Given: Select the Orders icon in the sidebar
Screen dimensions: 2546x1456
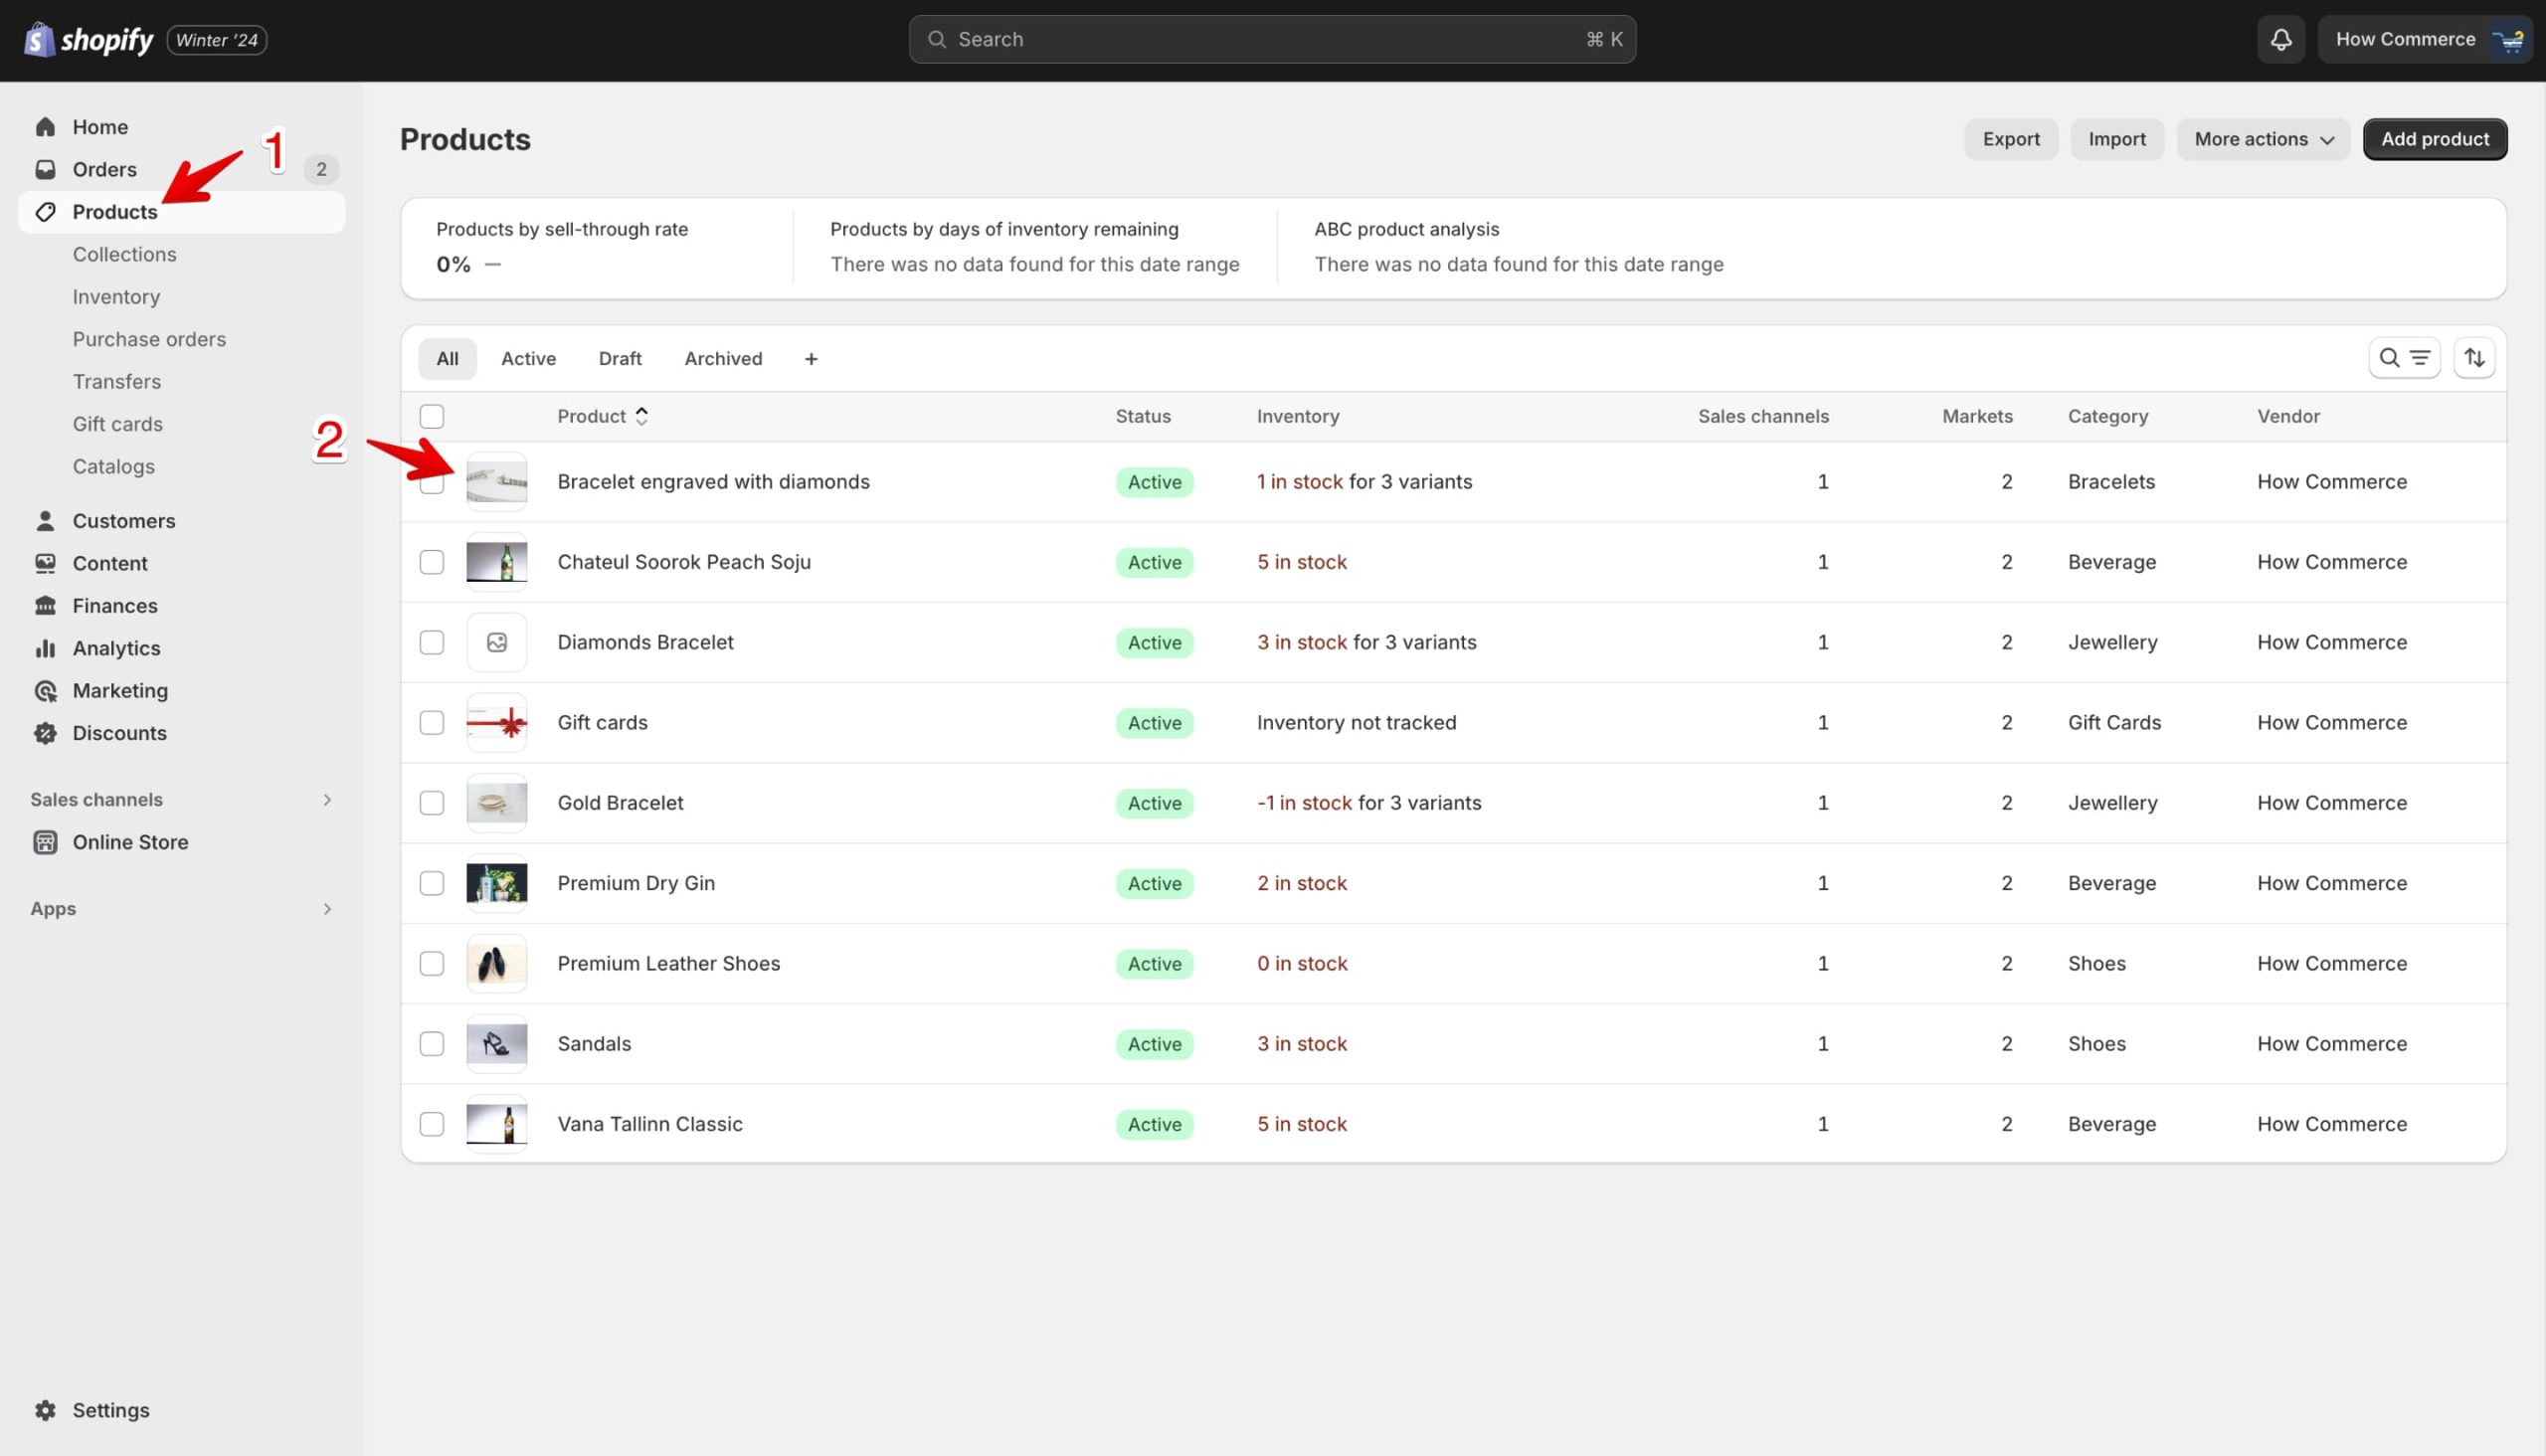Looking at the screenshot, I should click(x=45, y=169).
